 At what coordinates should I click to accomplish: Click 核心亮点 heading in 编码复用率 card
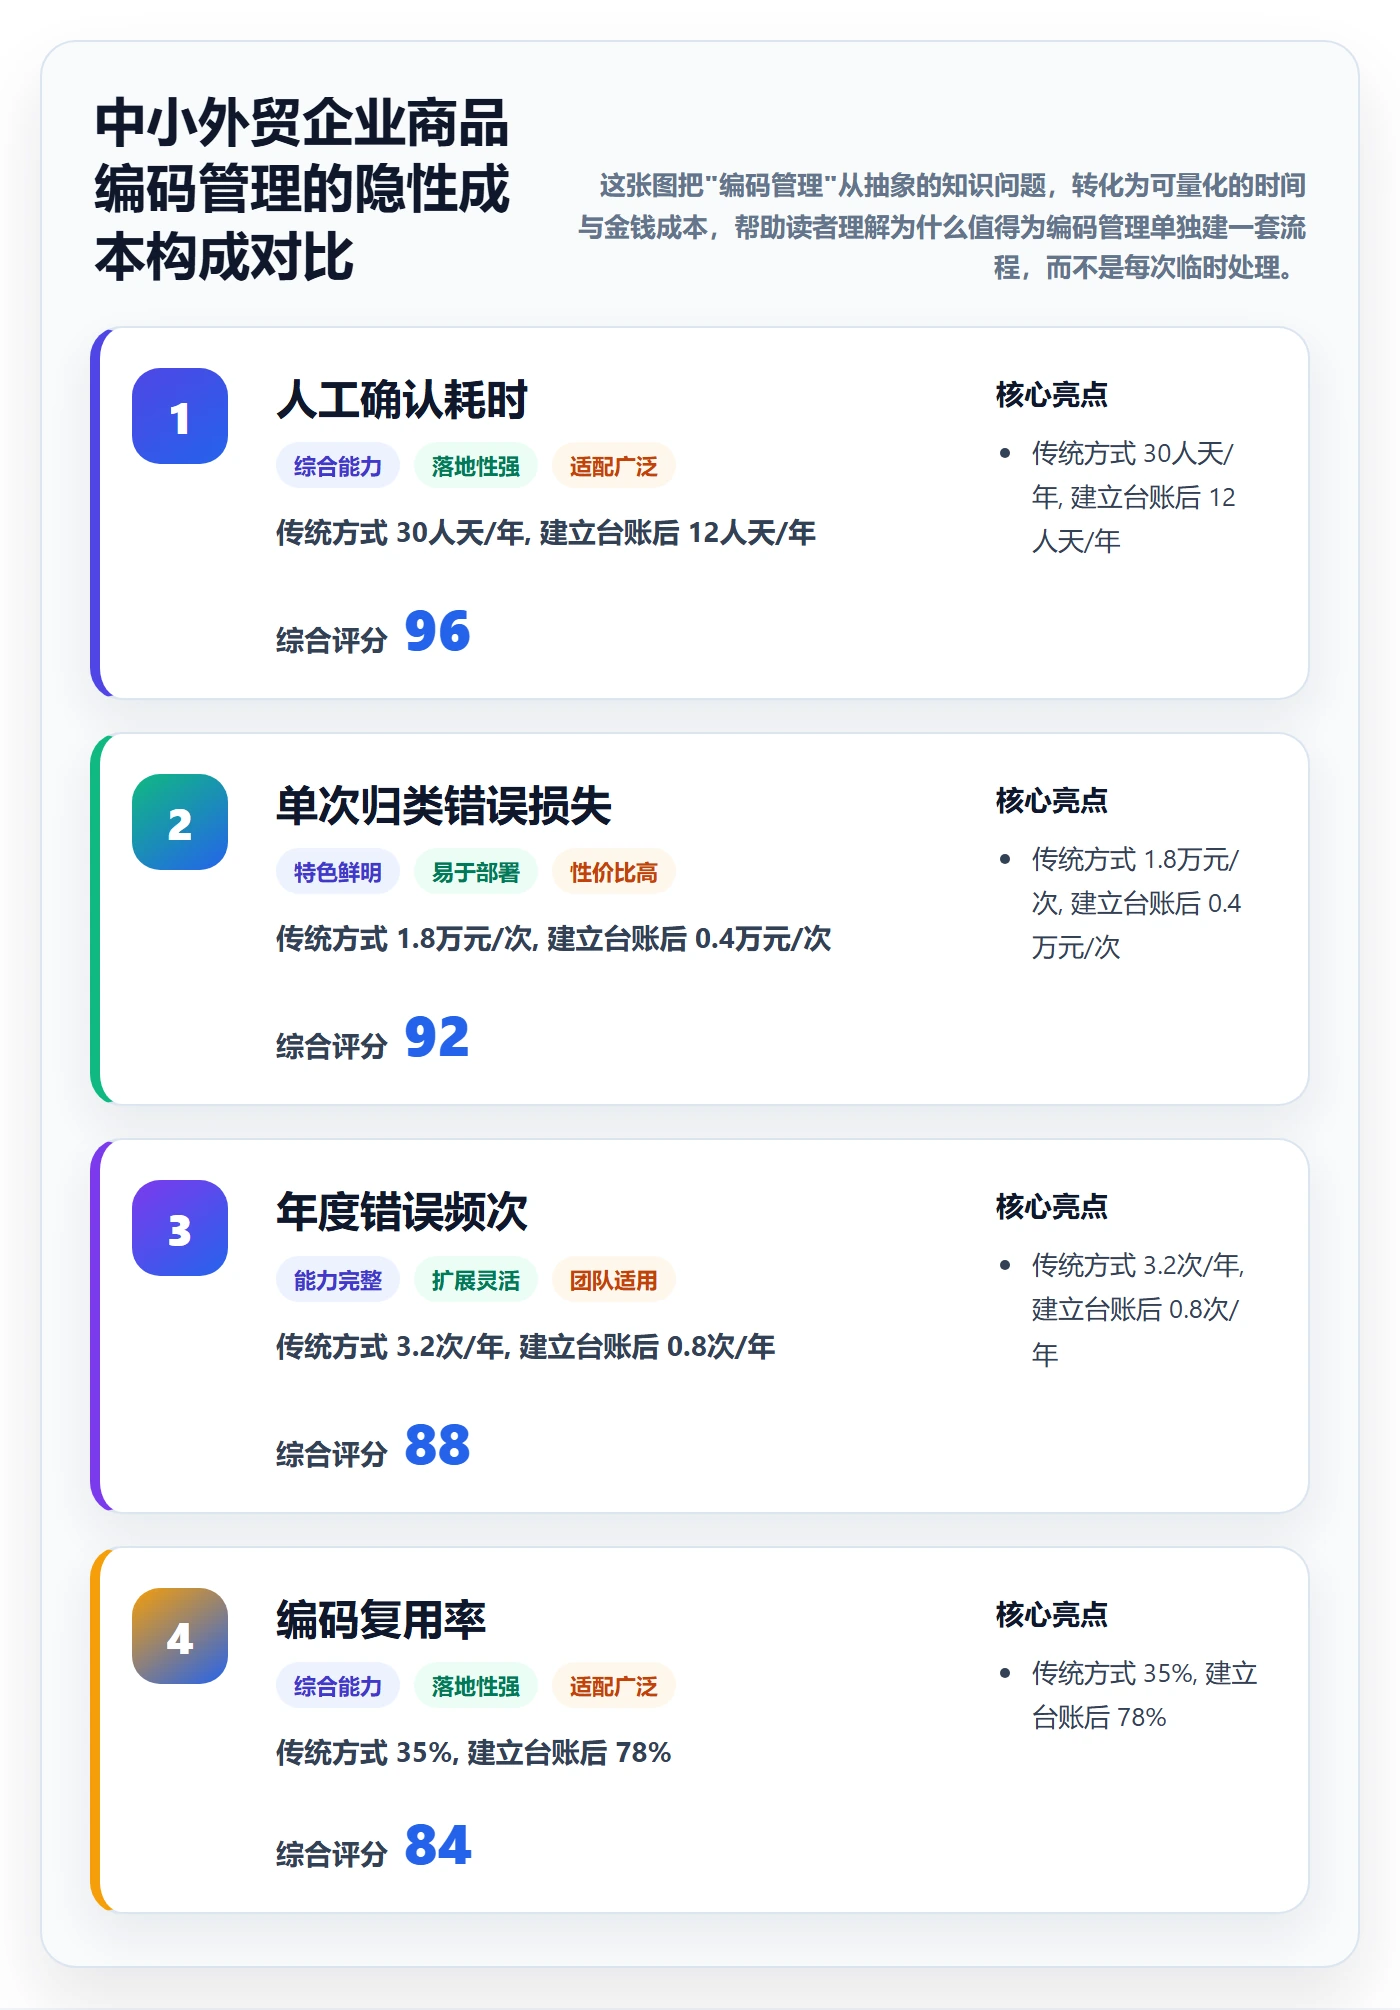point(1052,1615)
